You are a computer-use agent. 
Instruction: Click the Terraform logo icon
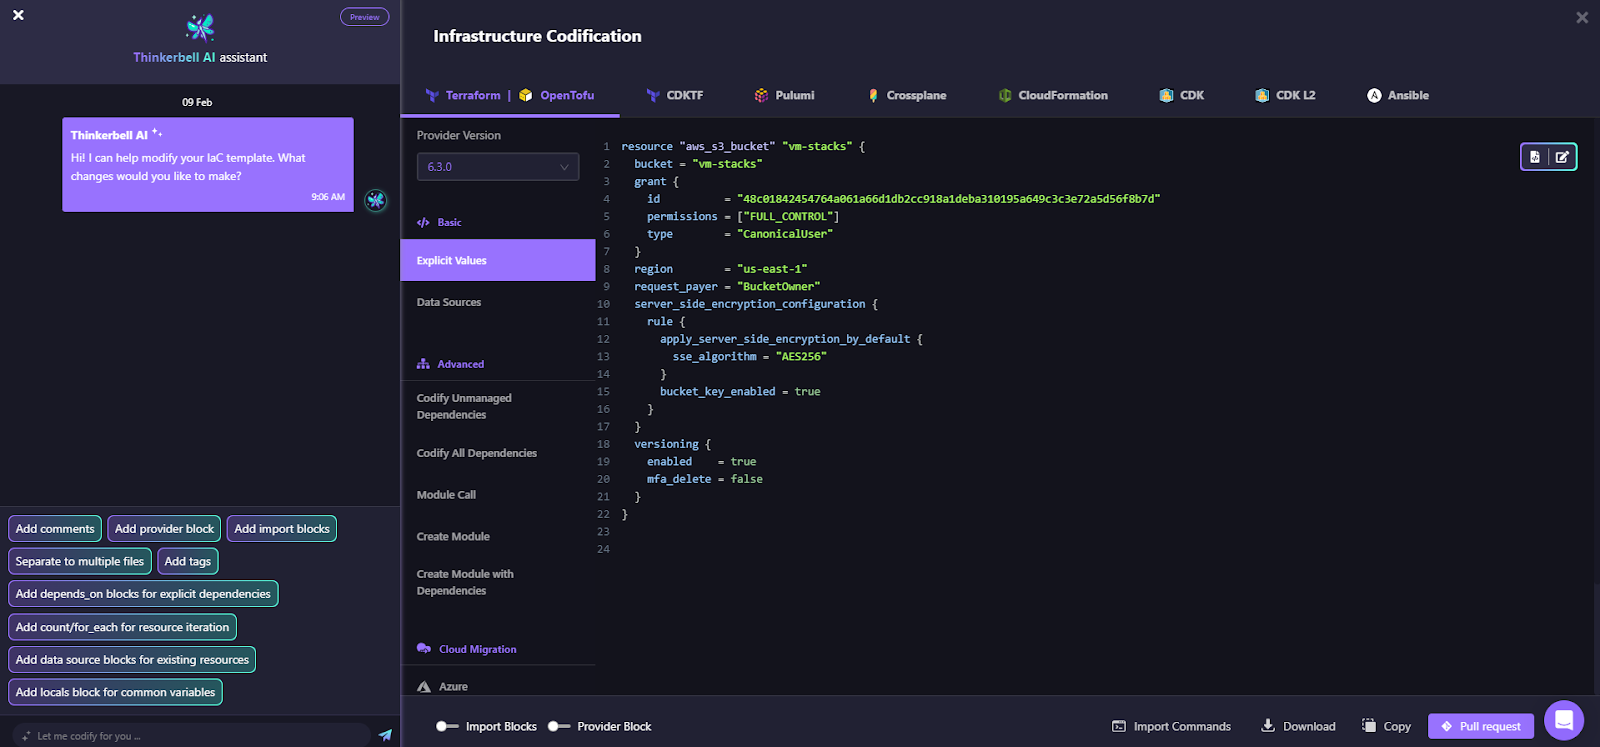pyautogui.click(x=432, y=96)
